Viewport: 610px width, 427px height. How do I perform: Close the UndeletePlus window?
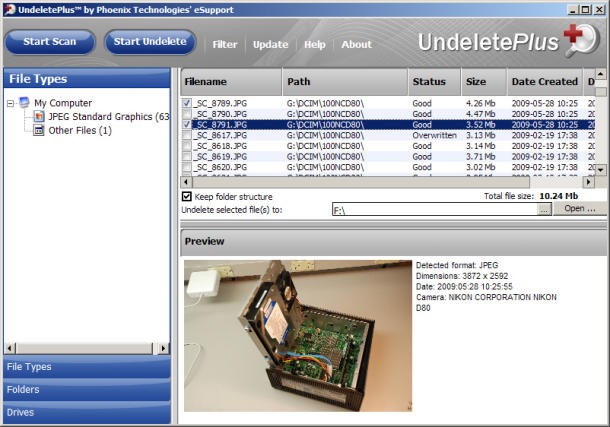[599, 10]
